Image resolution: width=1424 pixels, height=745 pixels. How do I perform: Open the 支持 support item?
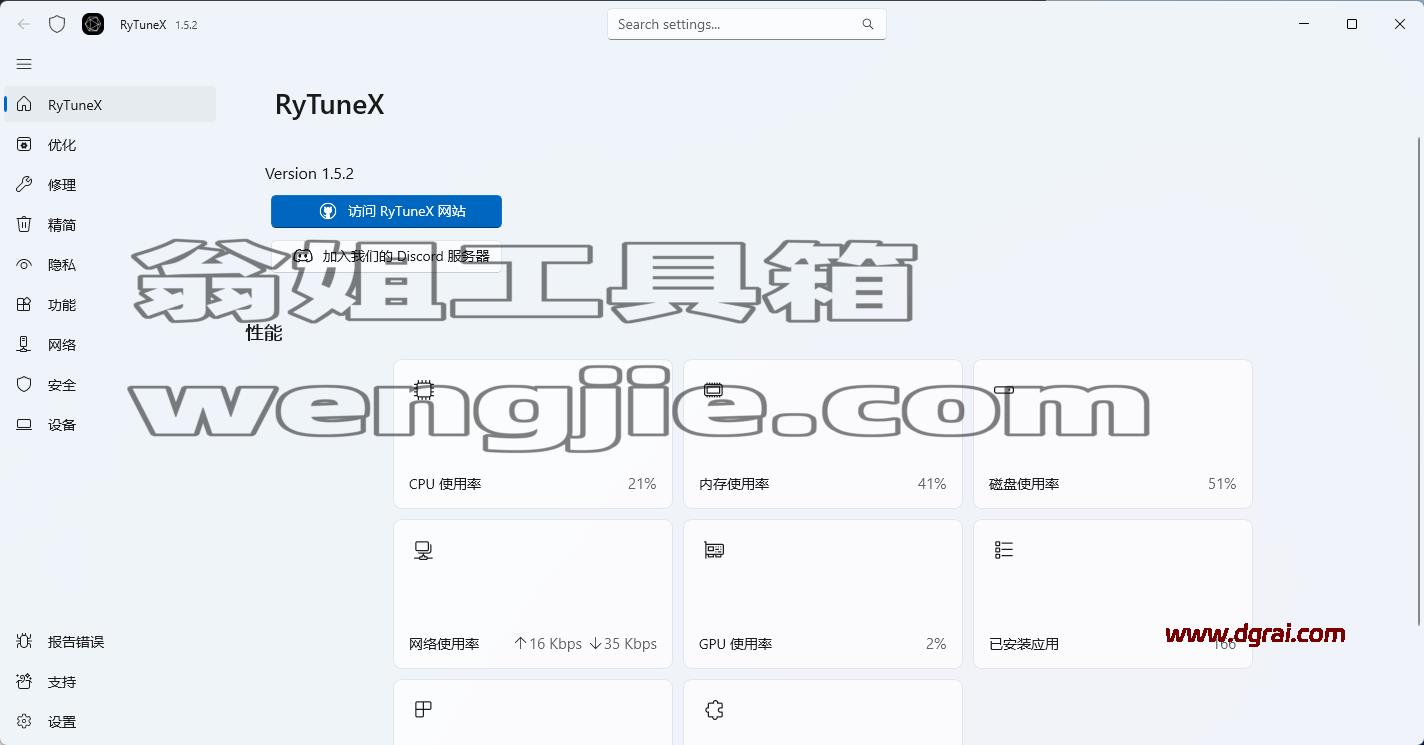[110, 681]
